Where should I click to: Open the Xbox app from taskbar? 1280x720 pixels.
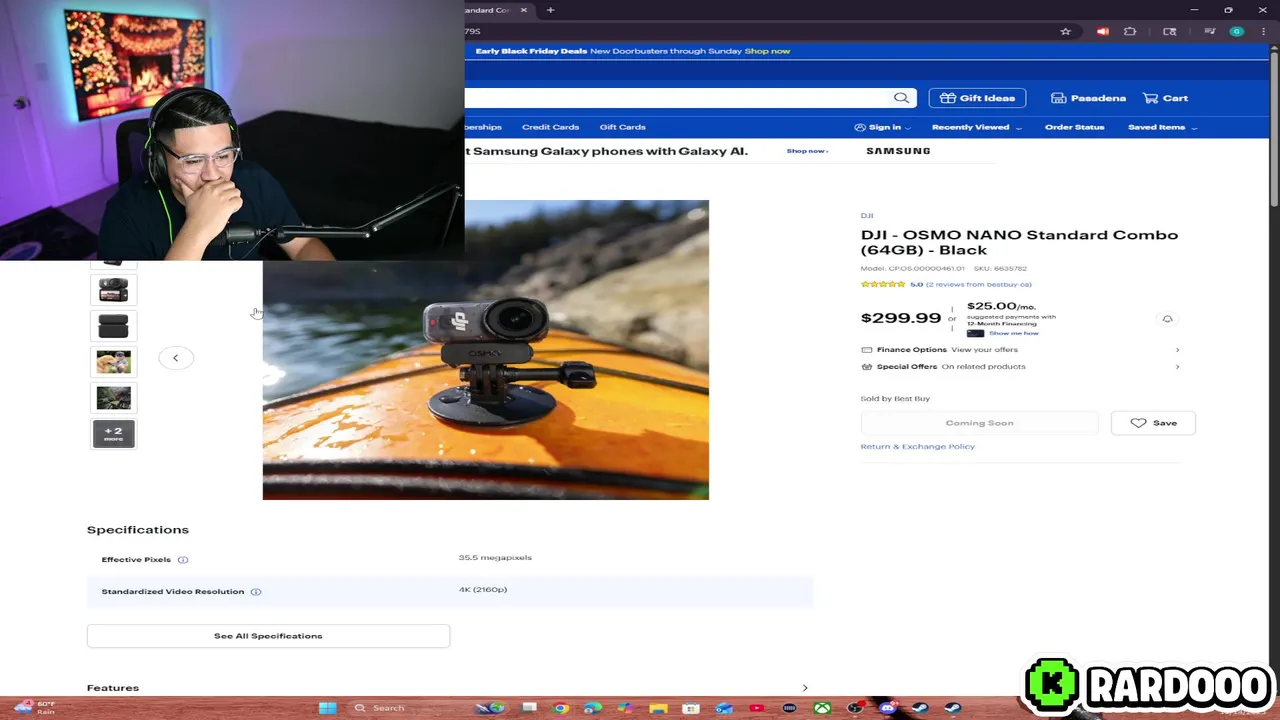[x=822, y=708]
